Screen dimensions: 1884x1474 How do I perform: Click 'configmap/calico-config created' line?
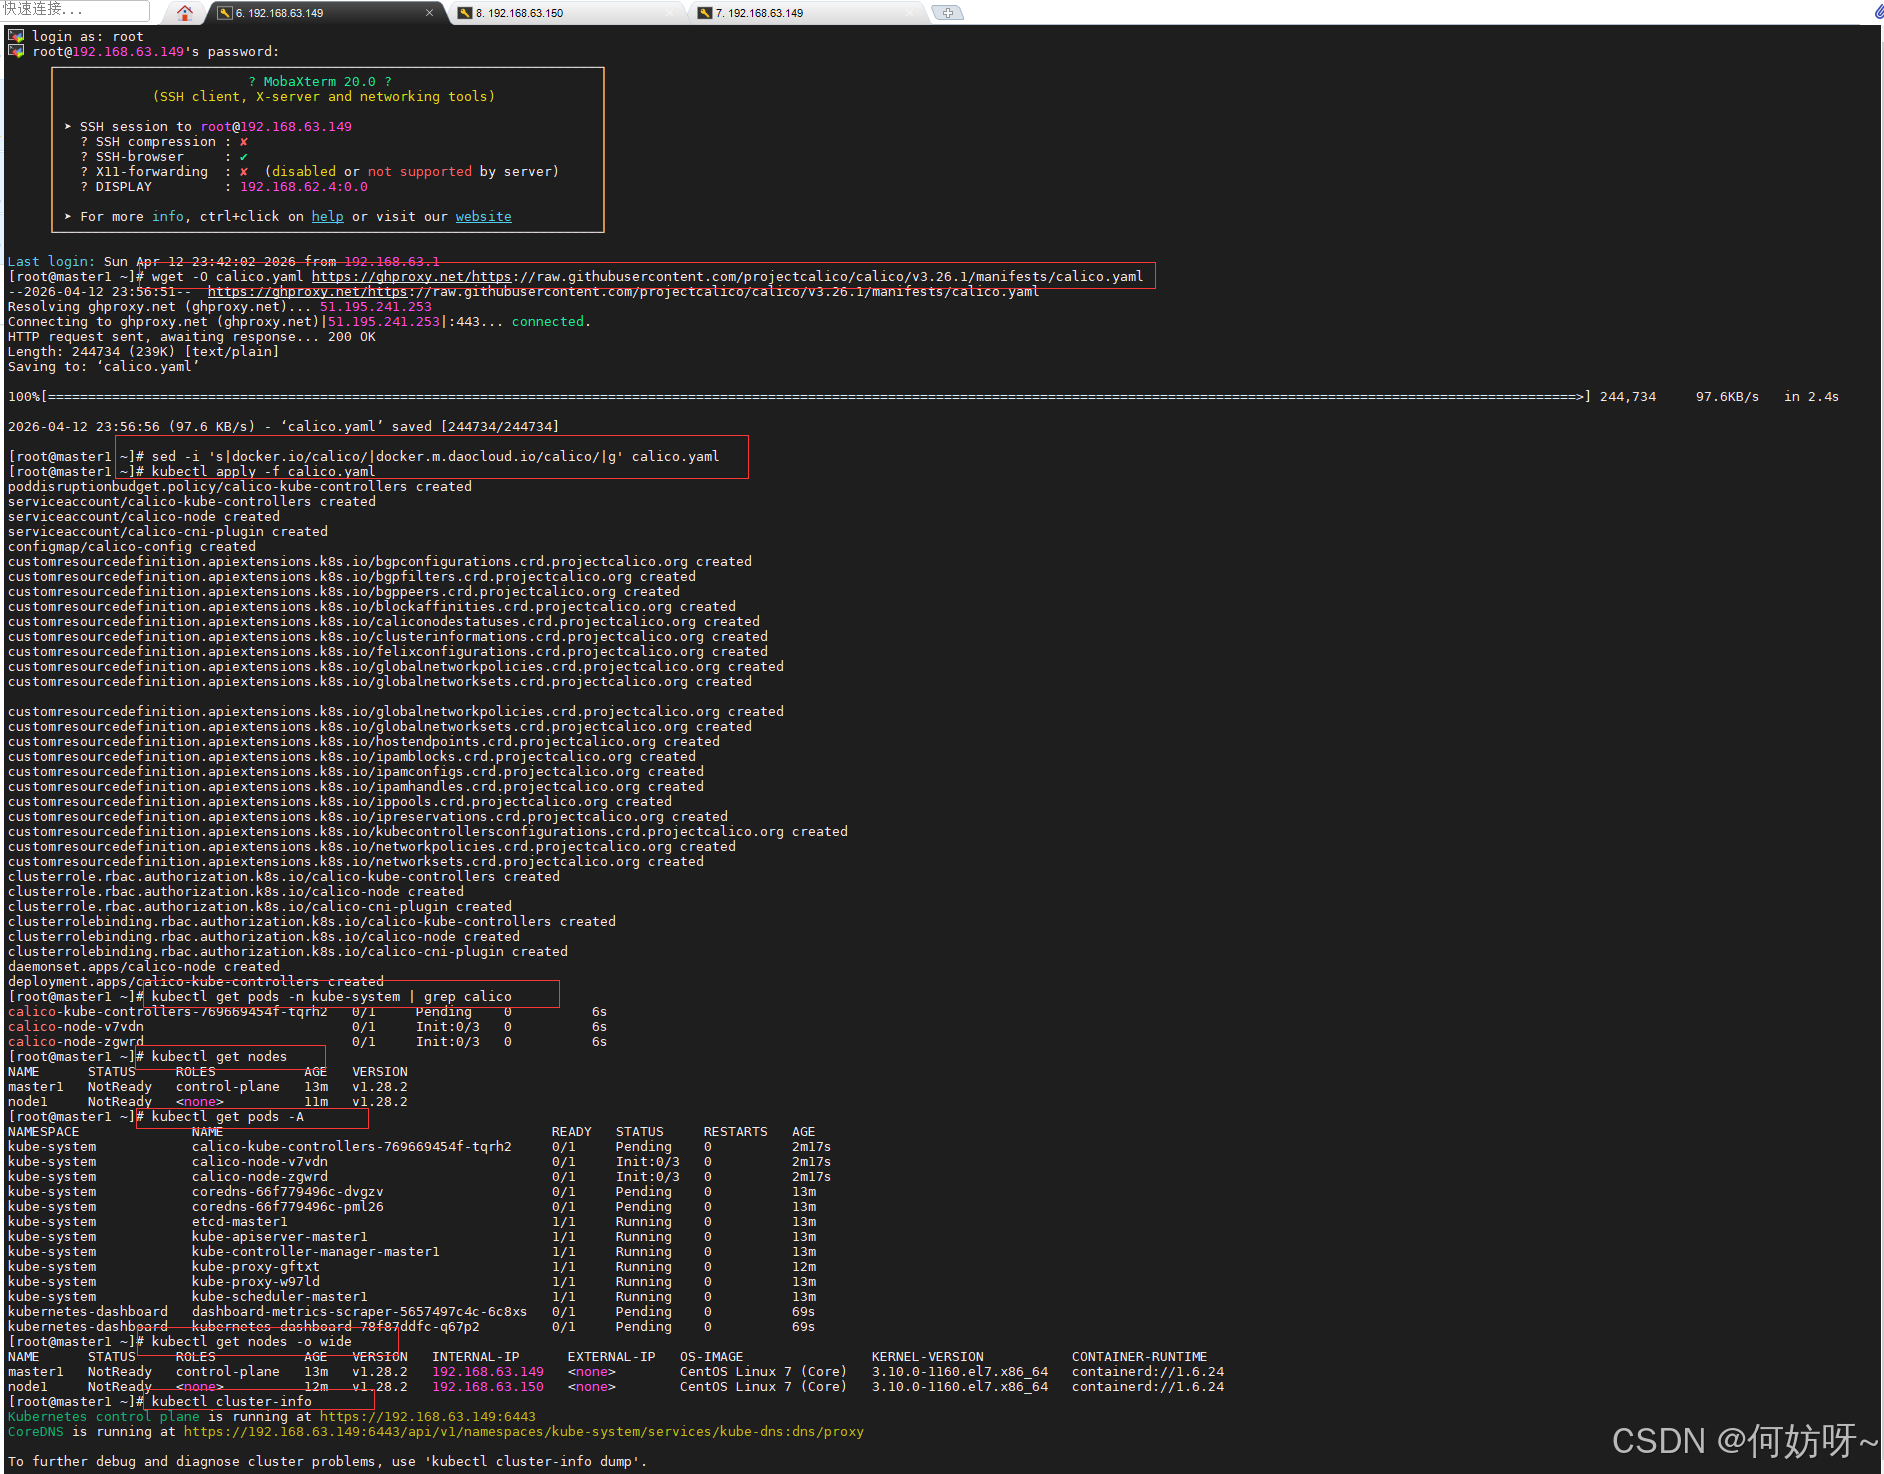pos(132,547)
